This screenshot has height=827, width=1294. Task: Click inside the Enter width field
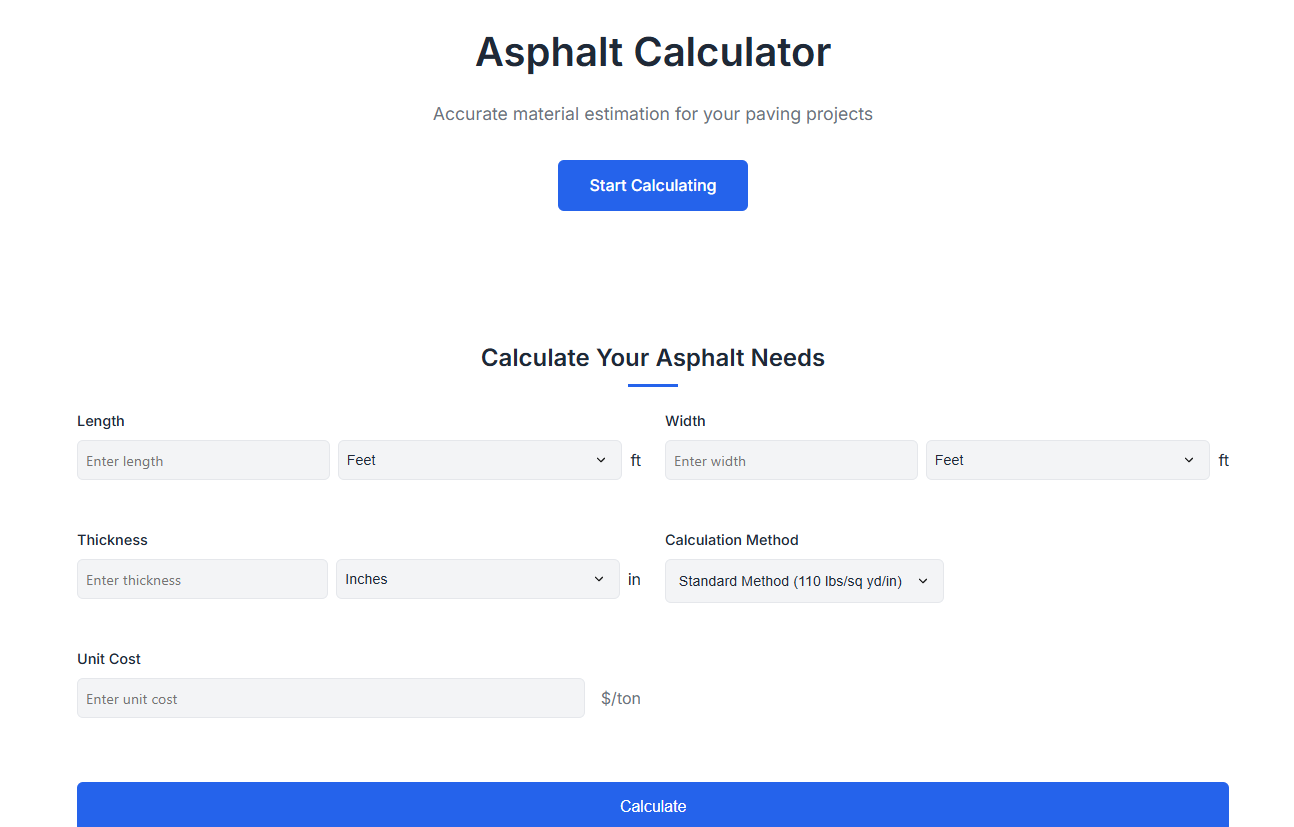791,460
